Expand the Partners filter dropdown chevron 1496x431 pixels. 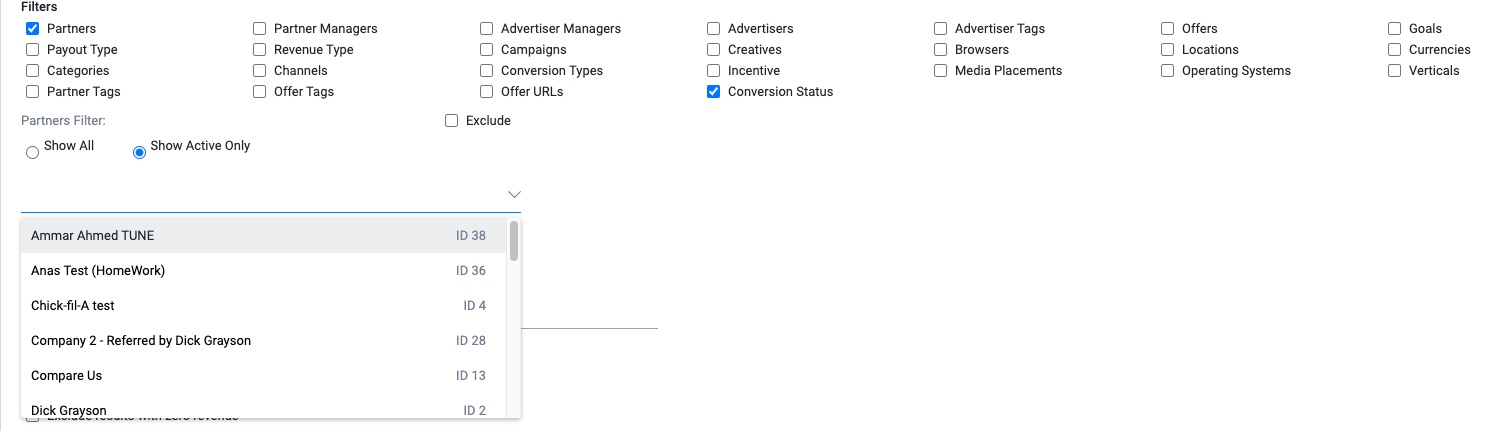tap(514, 194)
